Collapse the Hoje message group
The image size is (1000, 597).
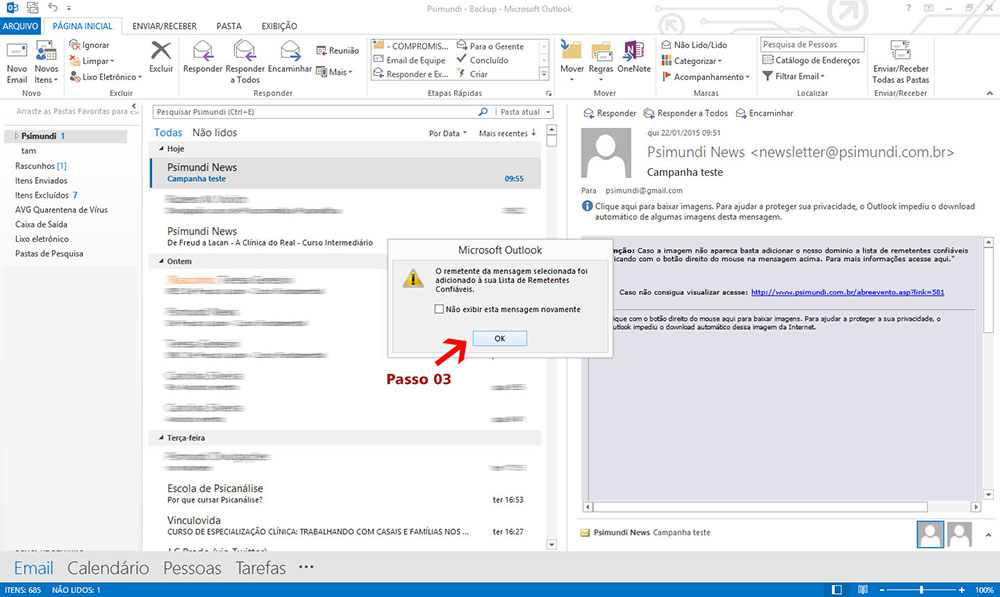(x=156, y=148)
